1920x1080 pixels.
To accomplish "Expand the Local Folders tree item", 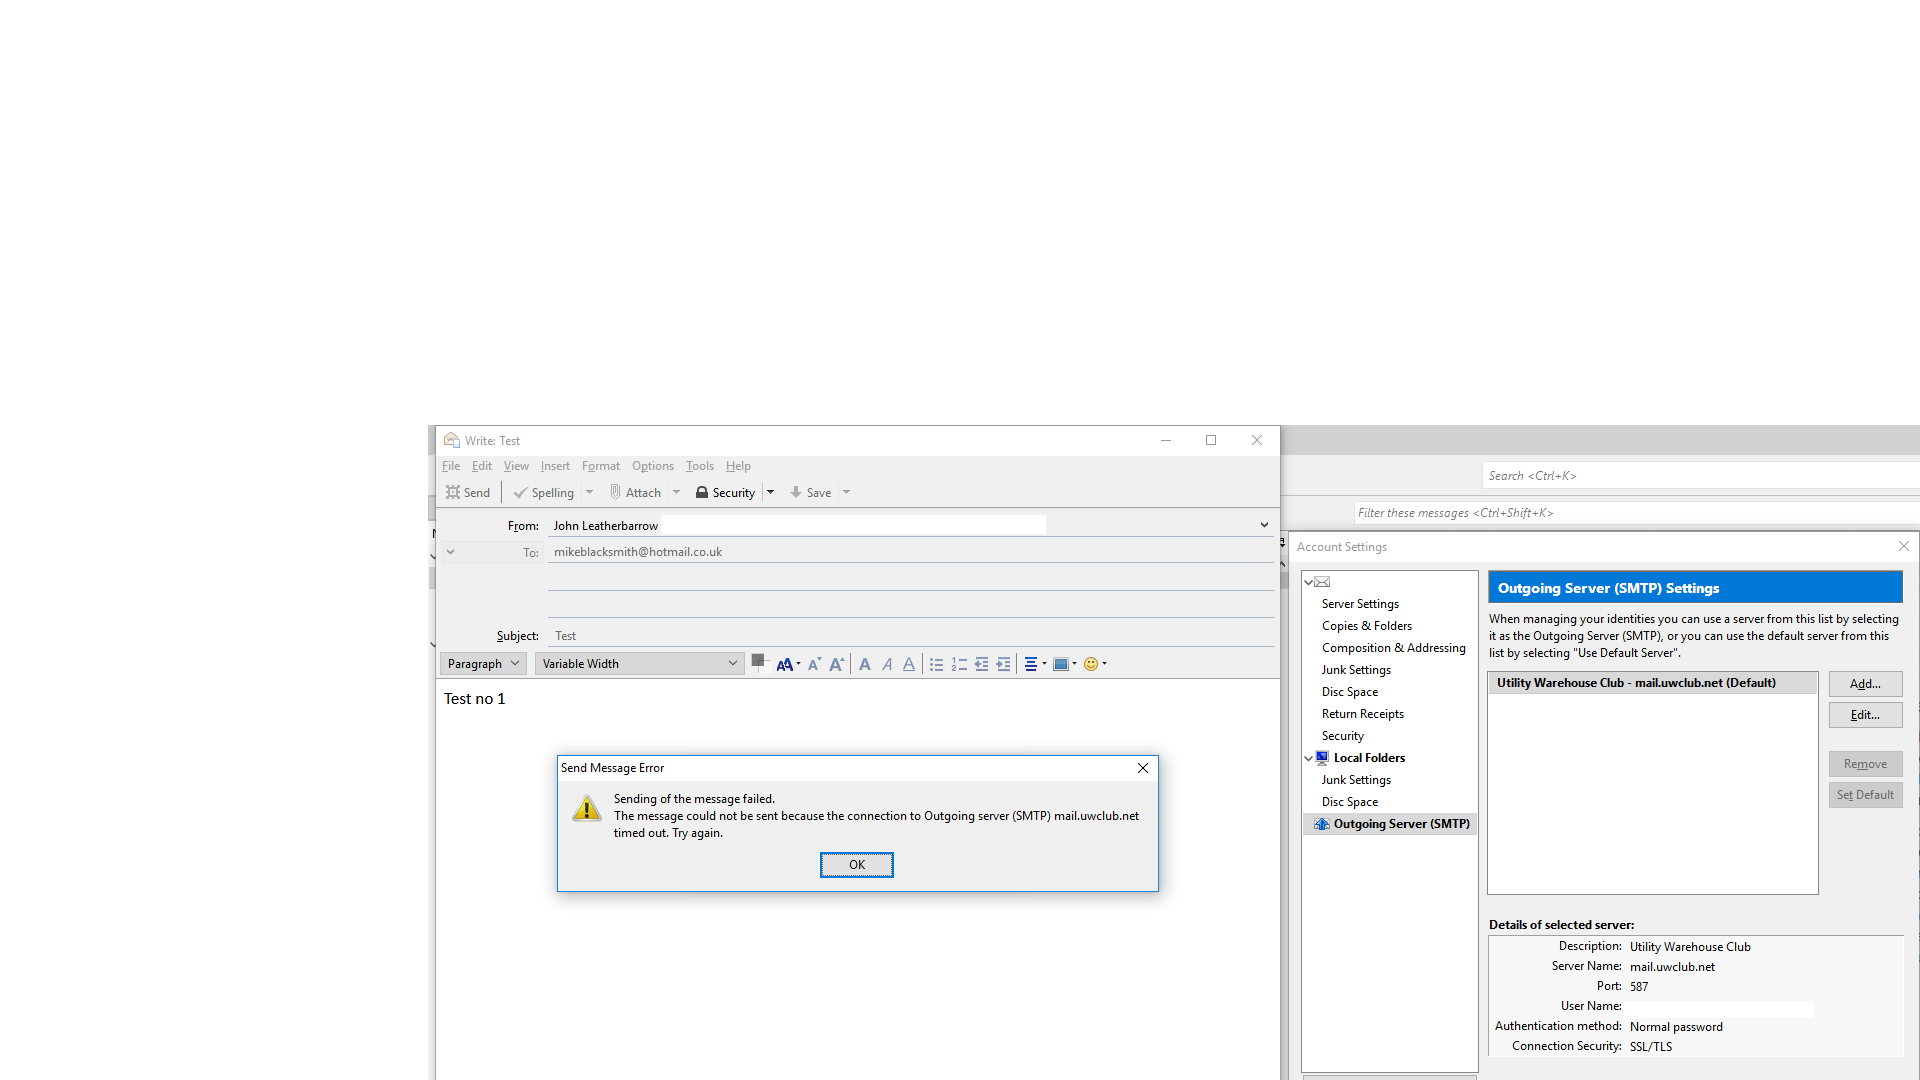I will point(1308,757).
